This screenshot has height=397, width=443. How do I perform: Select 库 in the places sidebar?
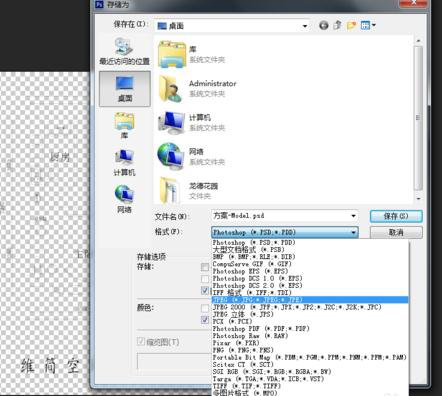tap(124, 126)
